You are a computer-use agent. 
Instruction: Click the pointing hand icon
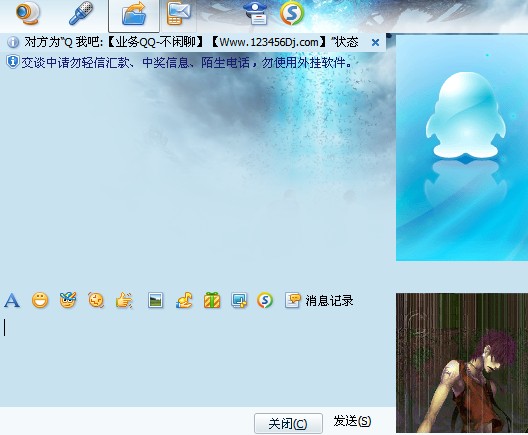click(x=124, y=300)
